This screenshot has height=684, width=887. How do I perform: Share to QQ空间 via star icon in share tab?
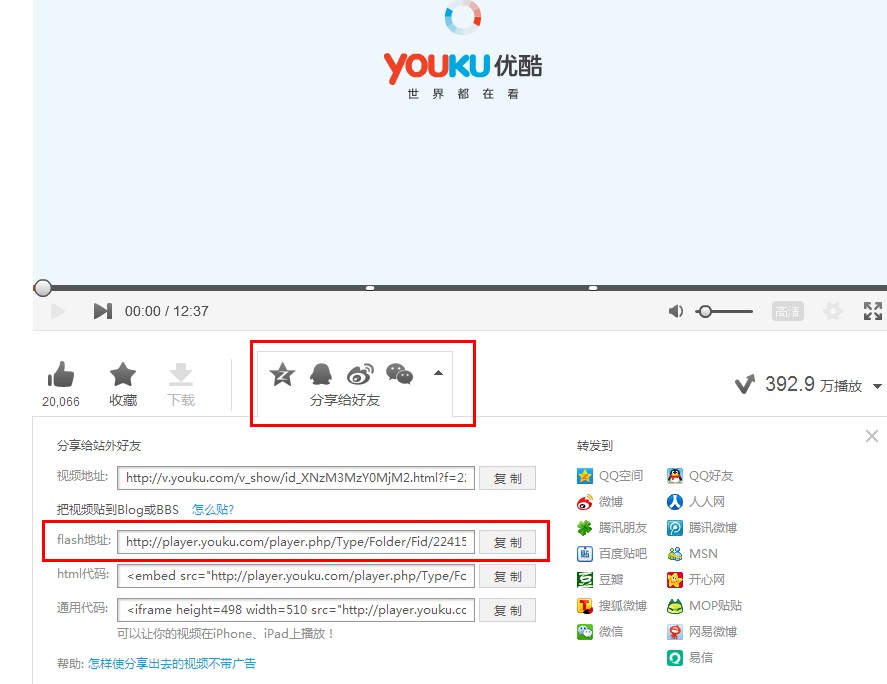pos(282,374)
